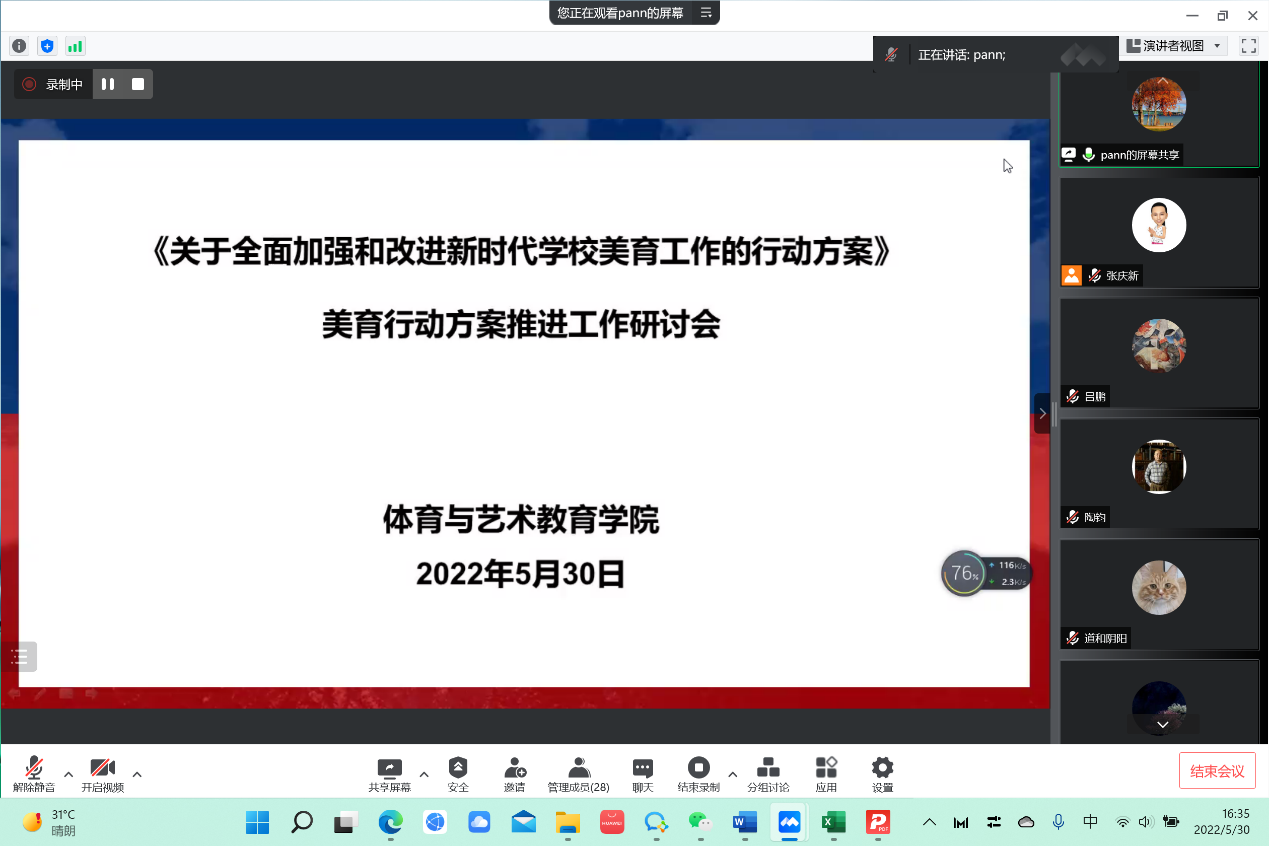Open OneDrive cloud tray icon

coord(1026,822)
